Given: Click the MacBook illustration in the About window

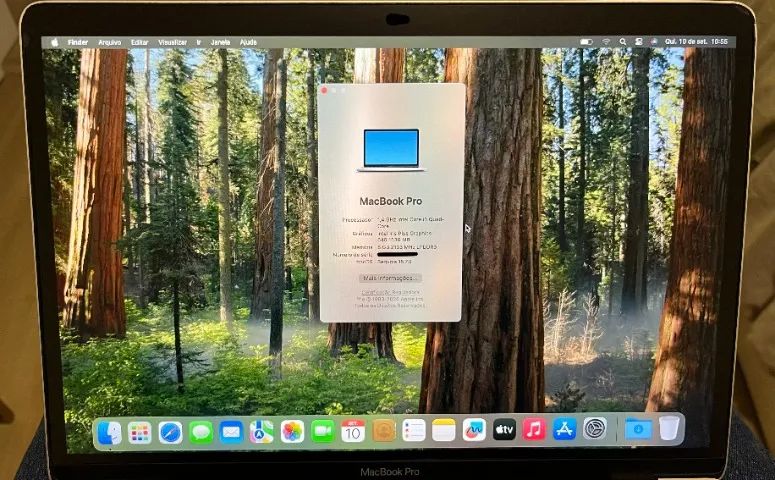Looking at the screenshot, I should tap(391, 150).
